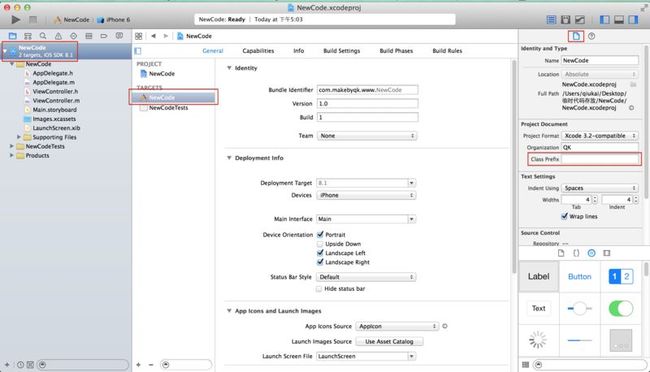Click the Use Asset Catalog button
Image resolution: width=650 pixels, height=372 pixels.
click(x=389, y=342)
